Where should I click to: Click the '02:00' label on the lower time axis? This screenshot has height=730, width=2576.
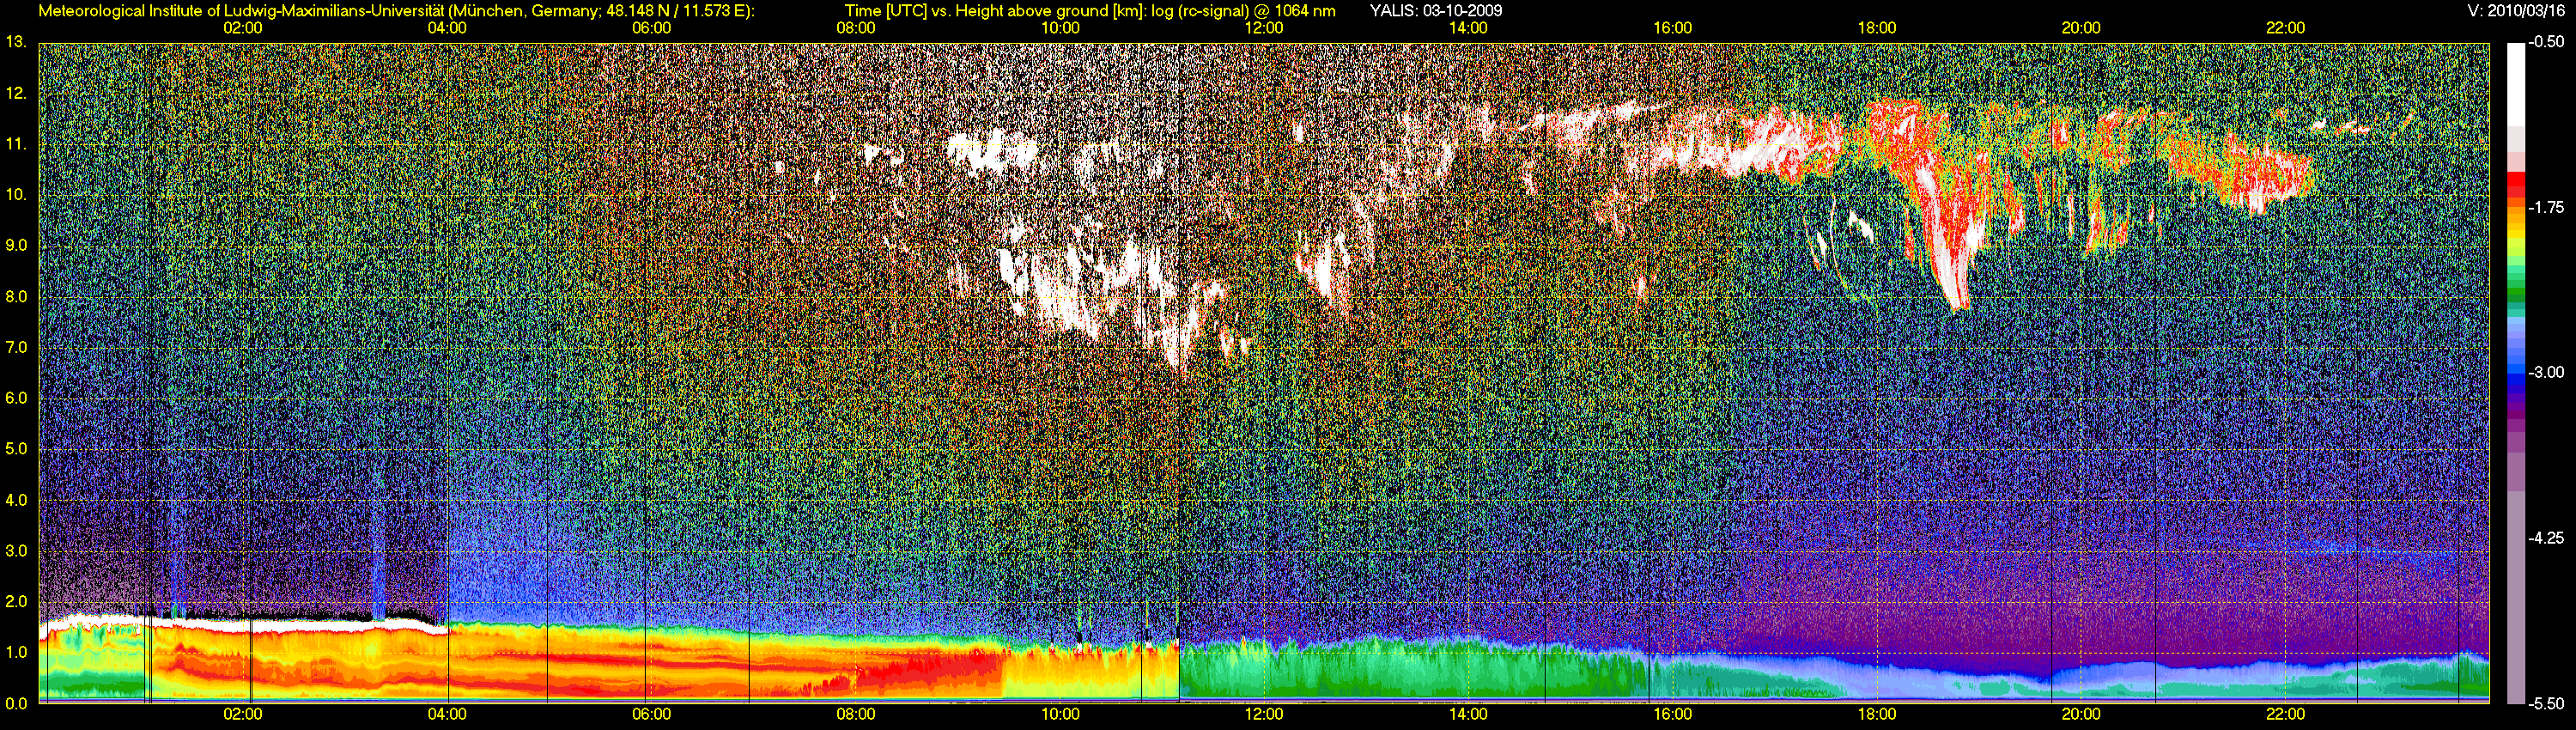(x=242, y=714)
